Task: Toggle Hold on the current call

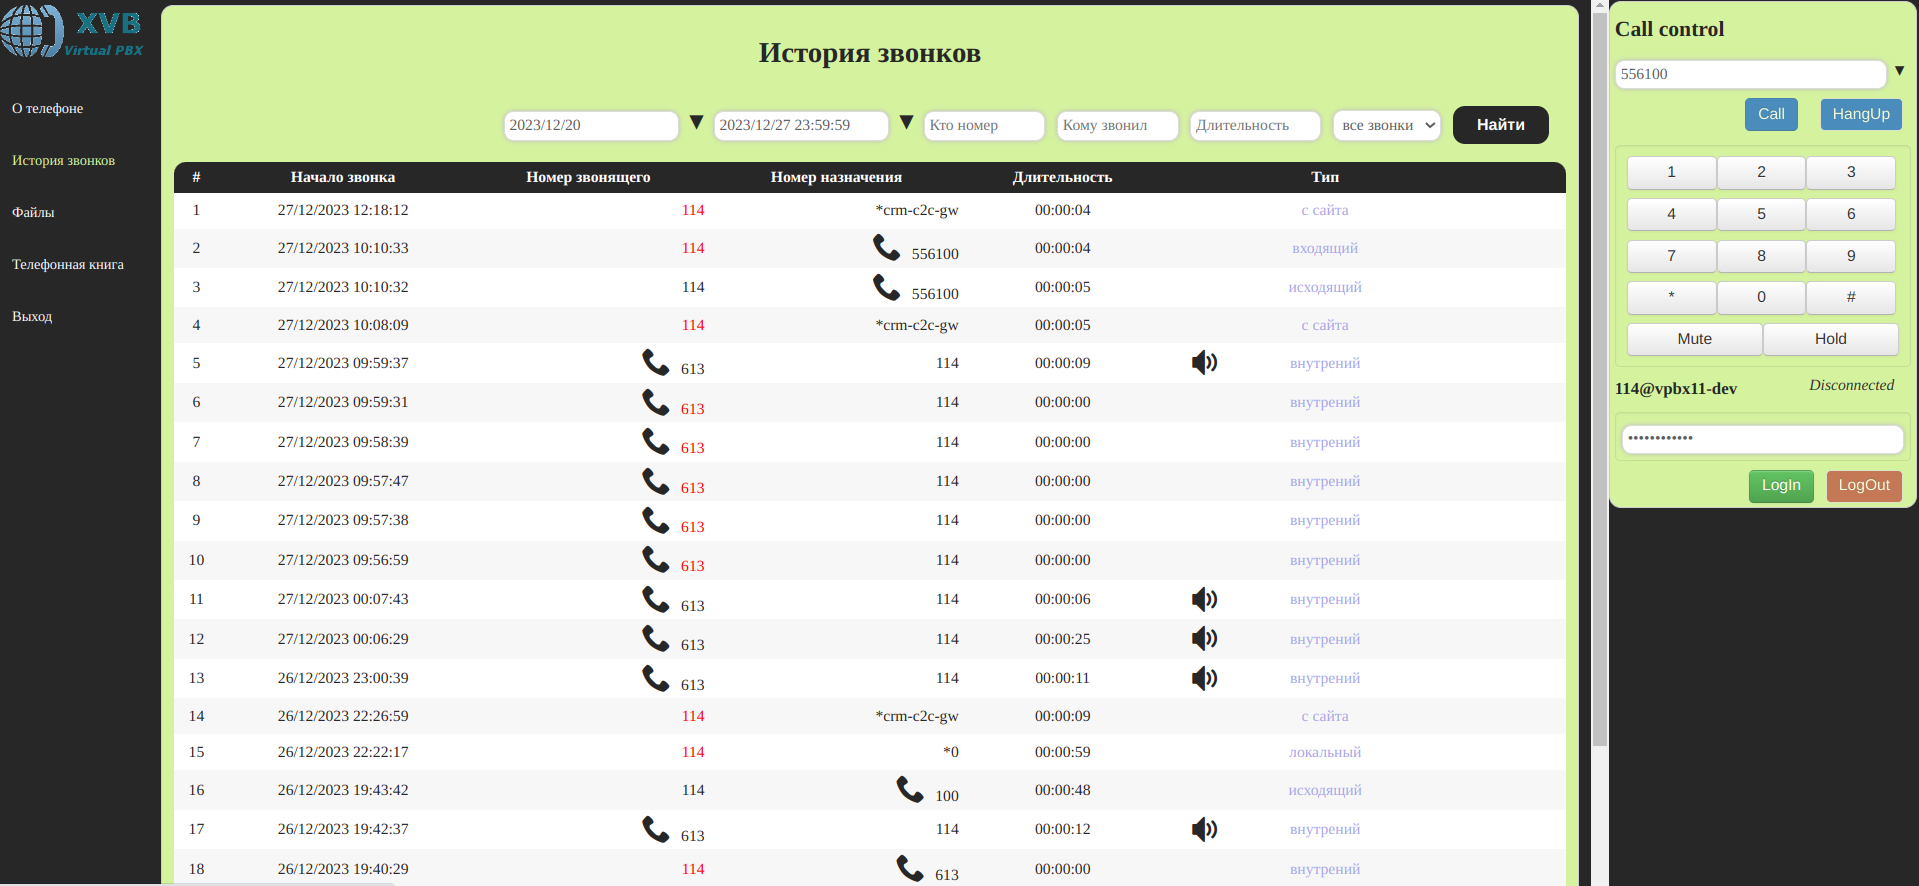Action: (1830, 339)
